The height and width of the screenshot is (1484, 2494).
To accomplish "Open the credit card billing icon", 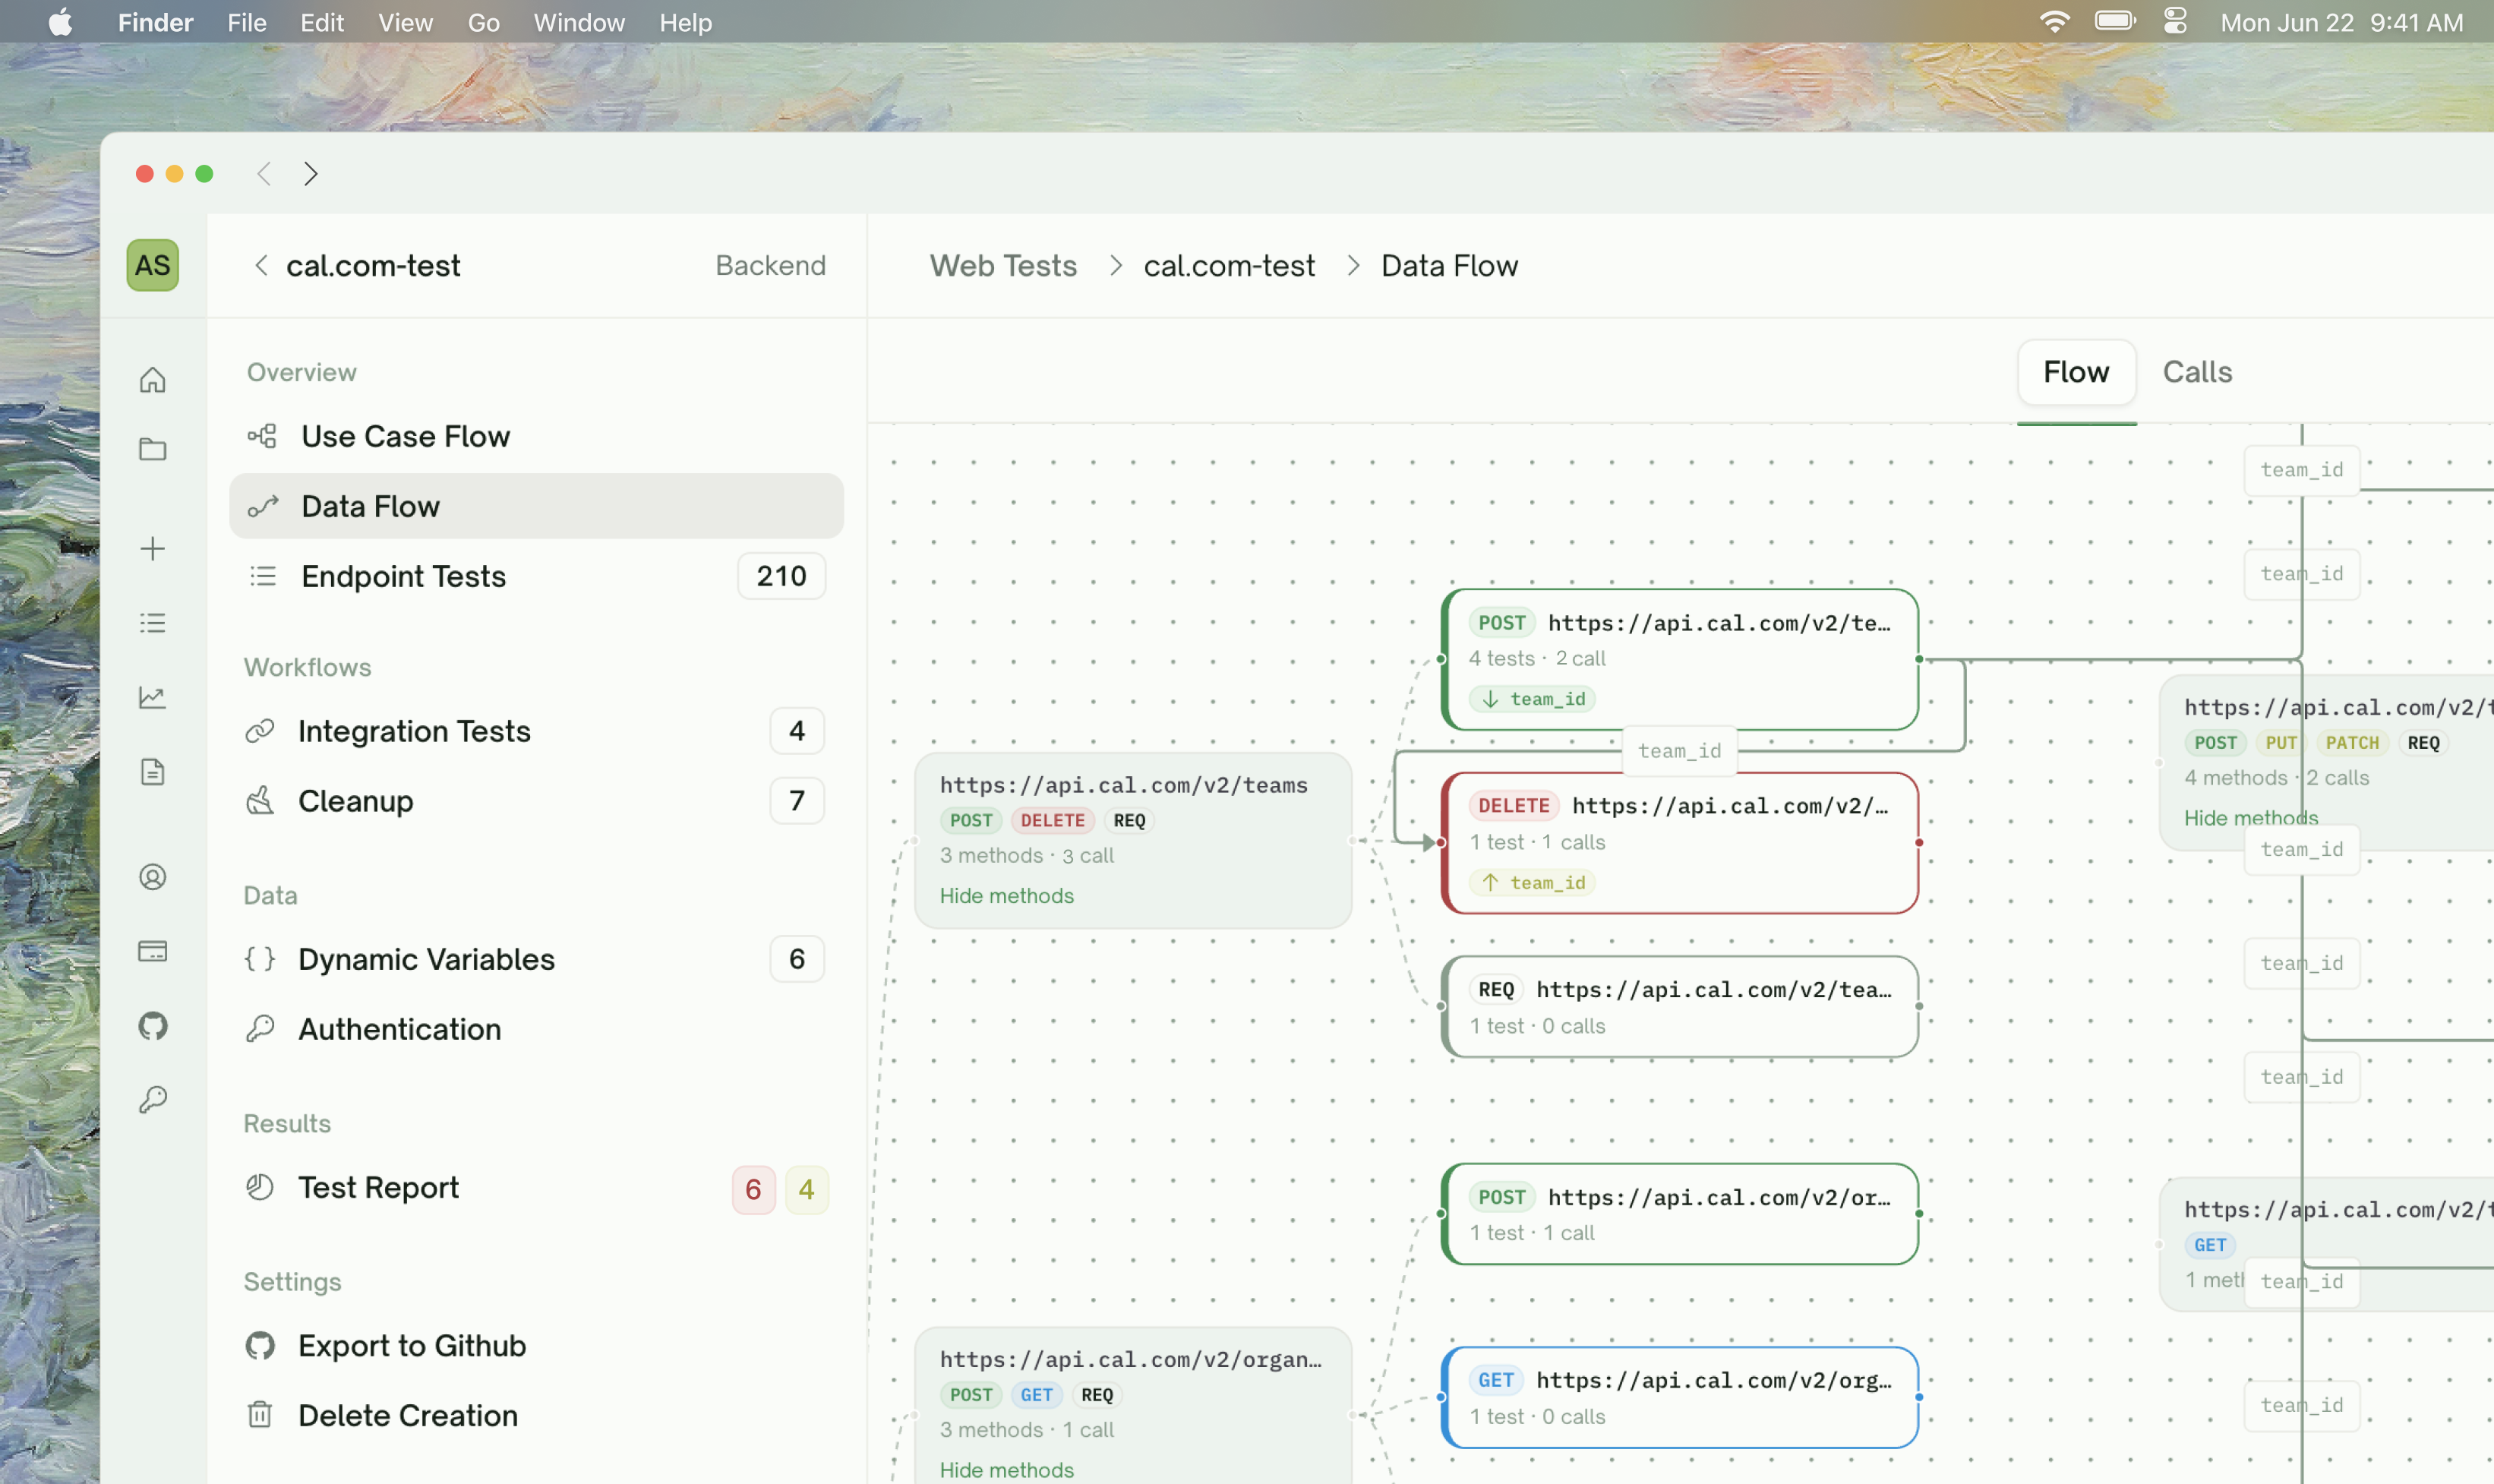I will point(152,951).
